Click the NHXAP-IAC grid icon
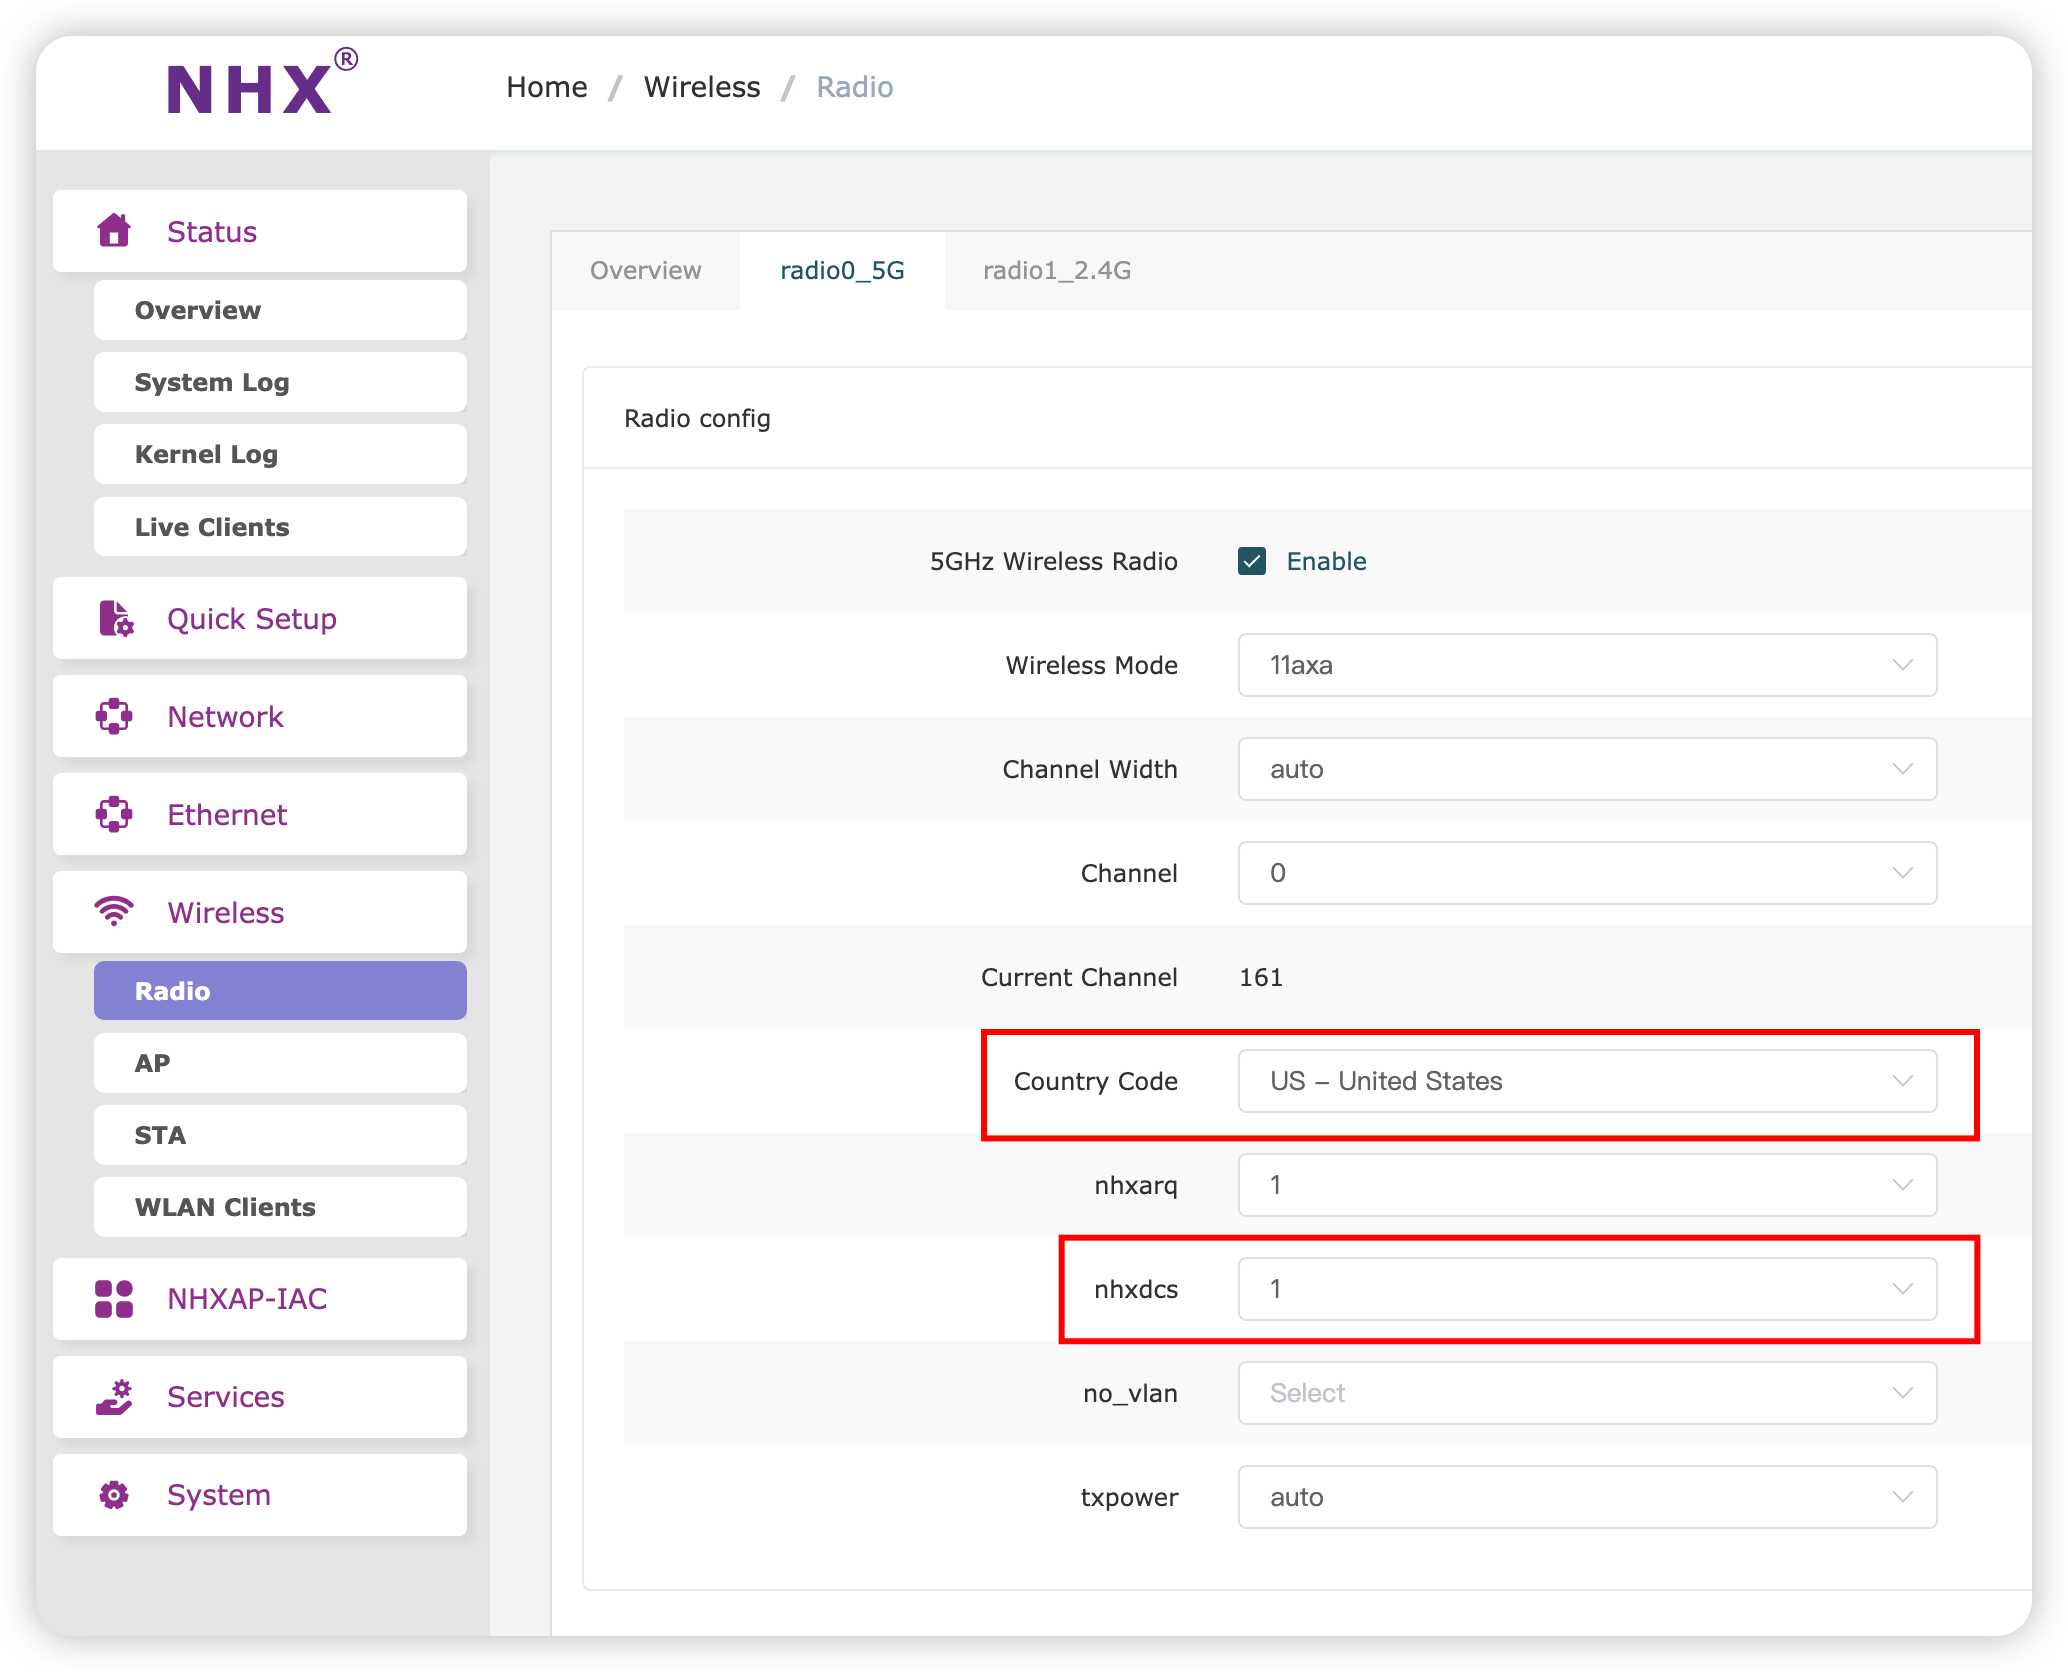This screenshot has height=1672, width=2068. (114, 1299)
